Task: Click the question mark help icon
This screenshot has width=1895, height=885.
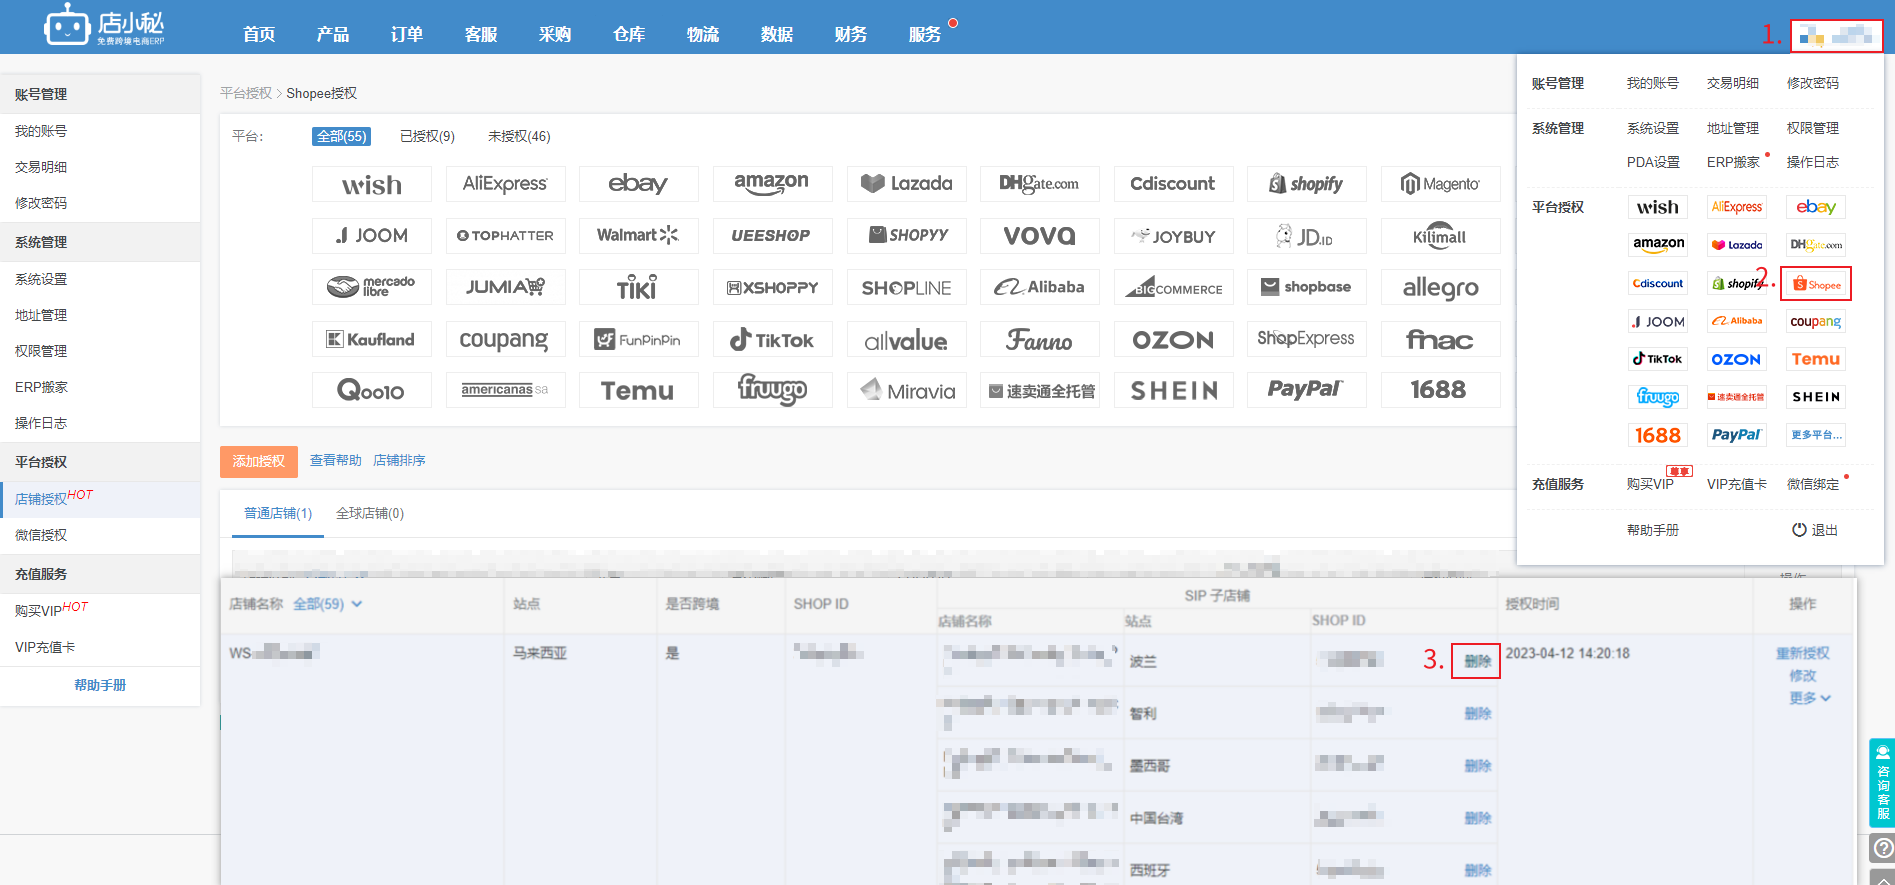Action: [1882, 849]
